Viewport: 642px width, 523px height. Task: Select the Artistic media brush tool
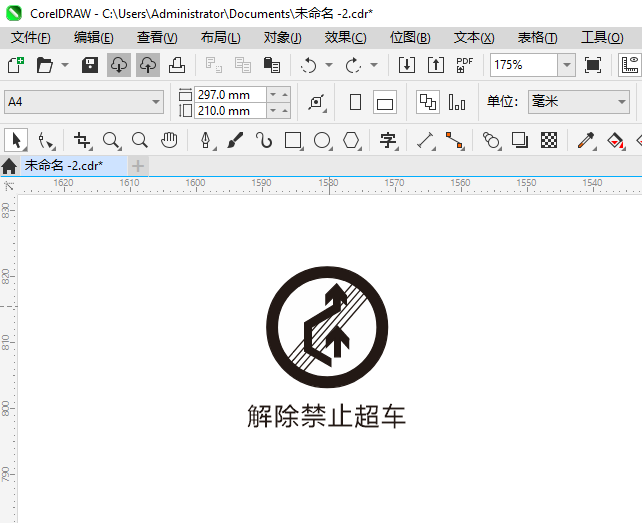point(235,140)
